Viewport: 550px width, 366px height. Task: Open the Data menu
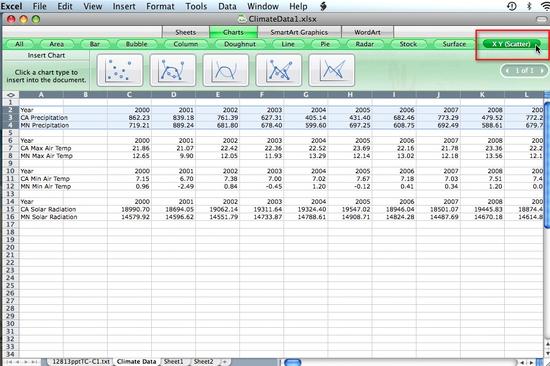(227, 6)
